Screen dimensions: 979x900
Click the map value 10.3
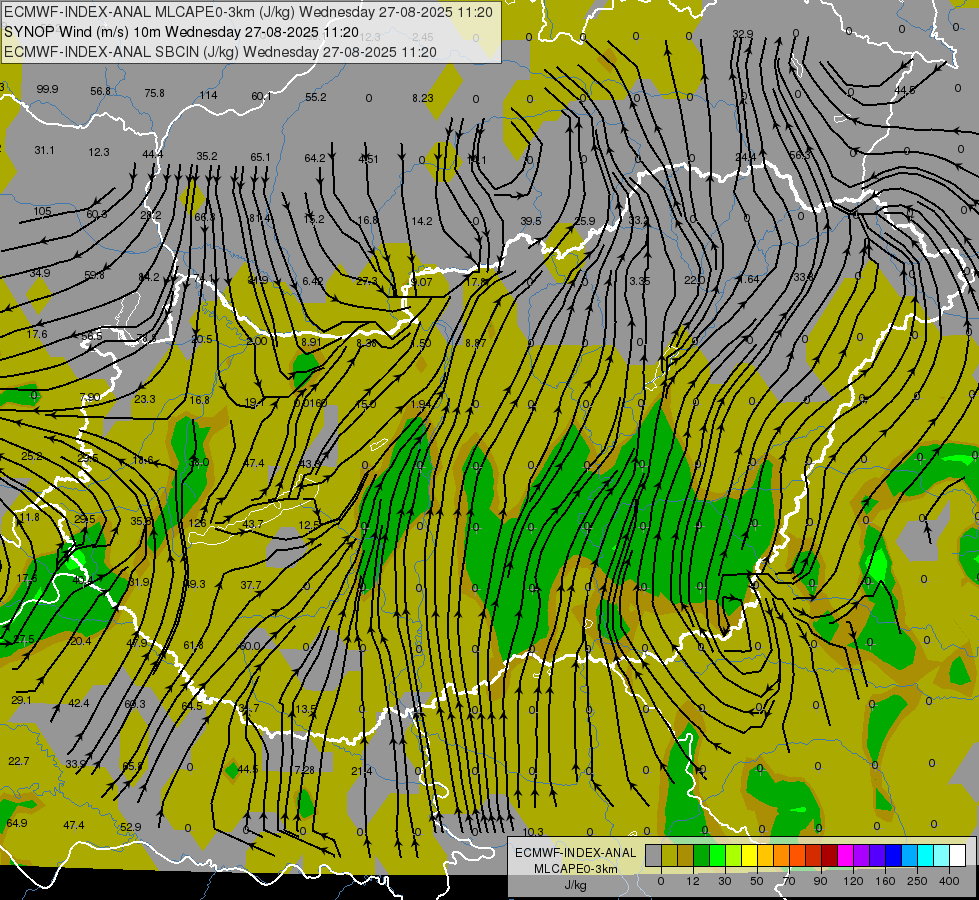(533, 832)
